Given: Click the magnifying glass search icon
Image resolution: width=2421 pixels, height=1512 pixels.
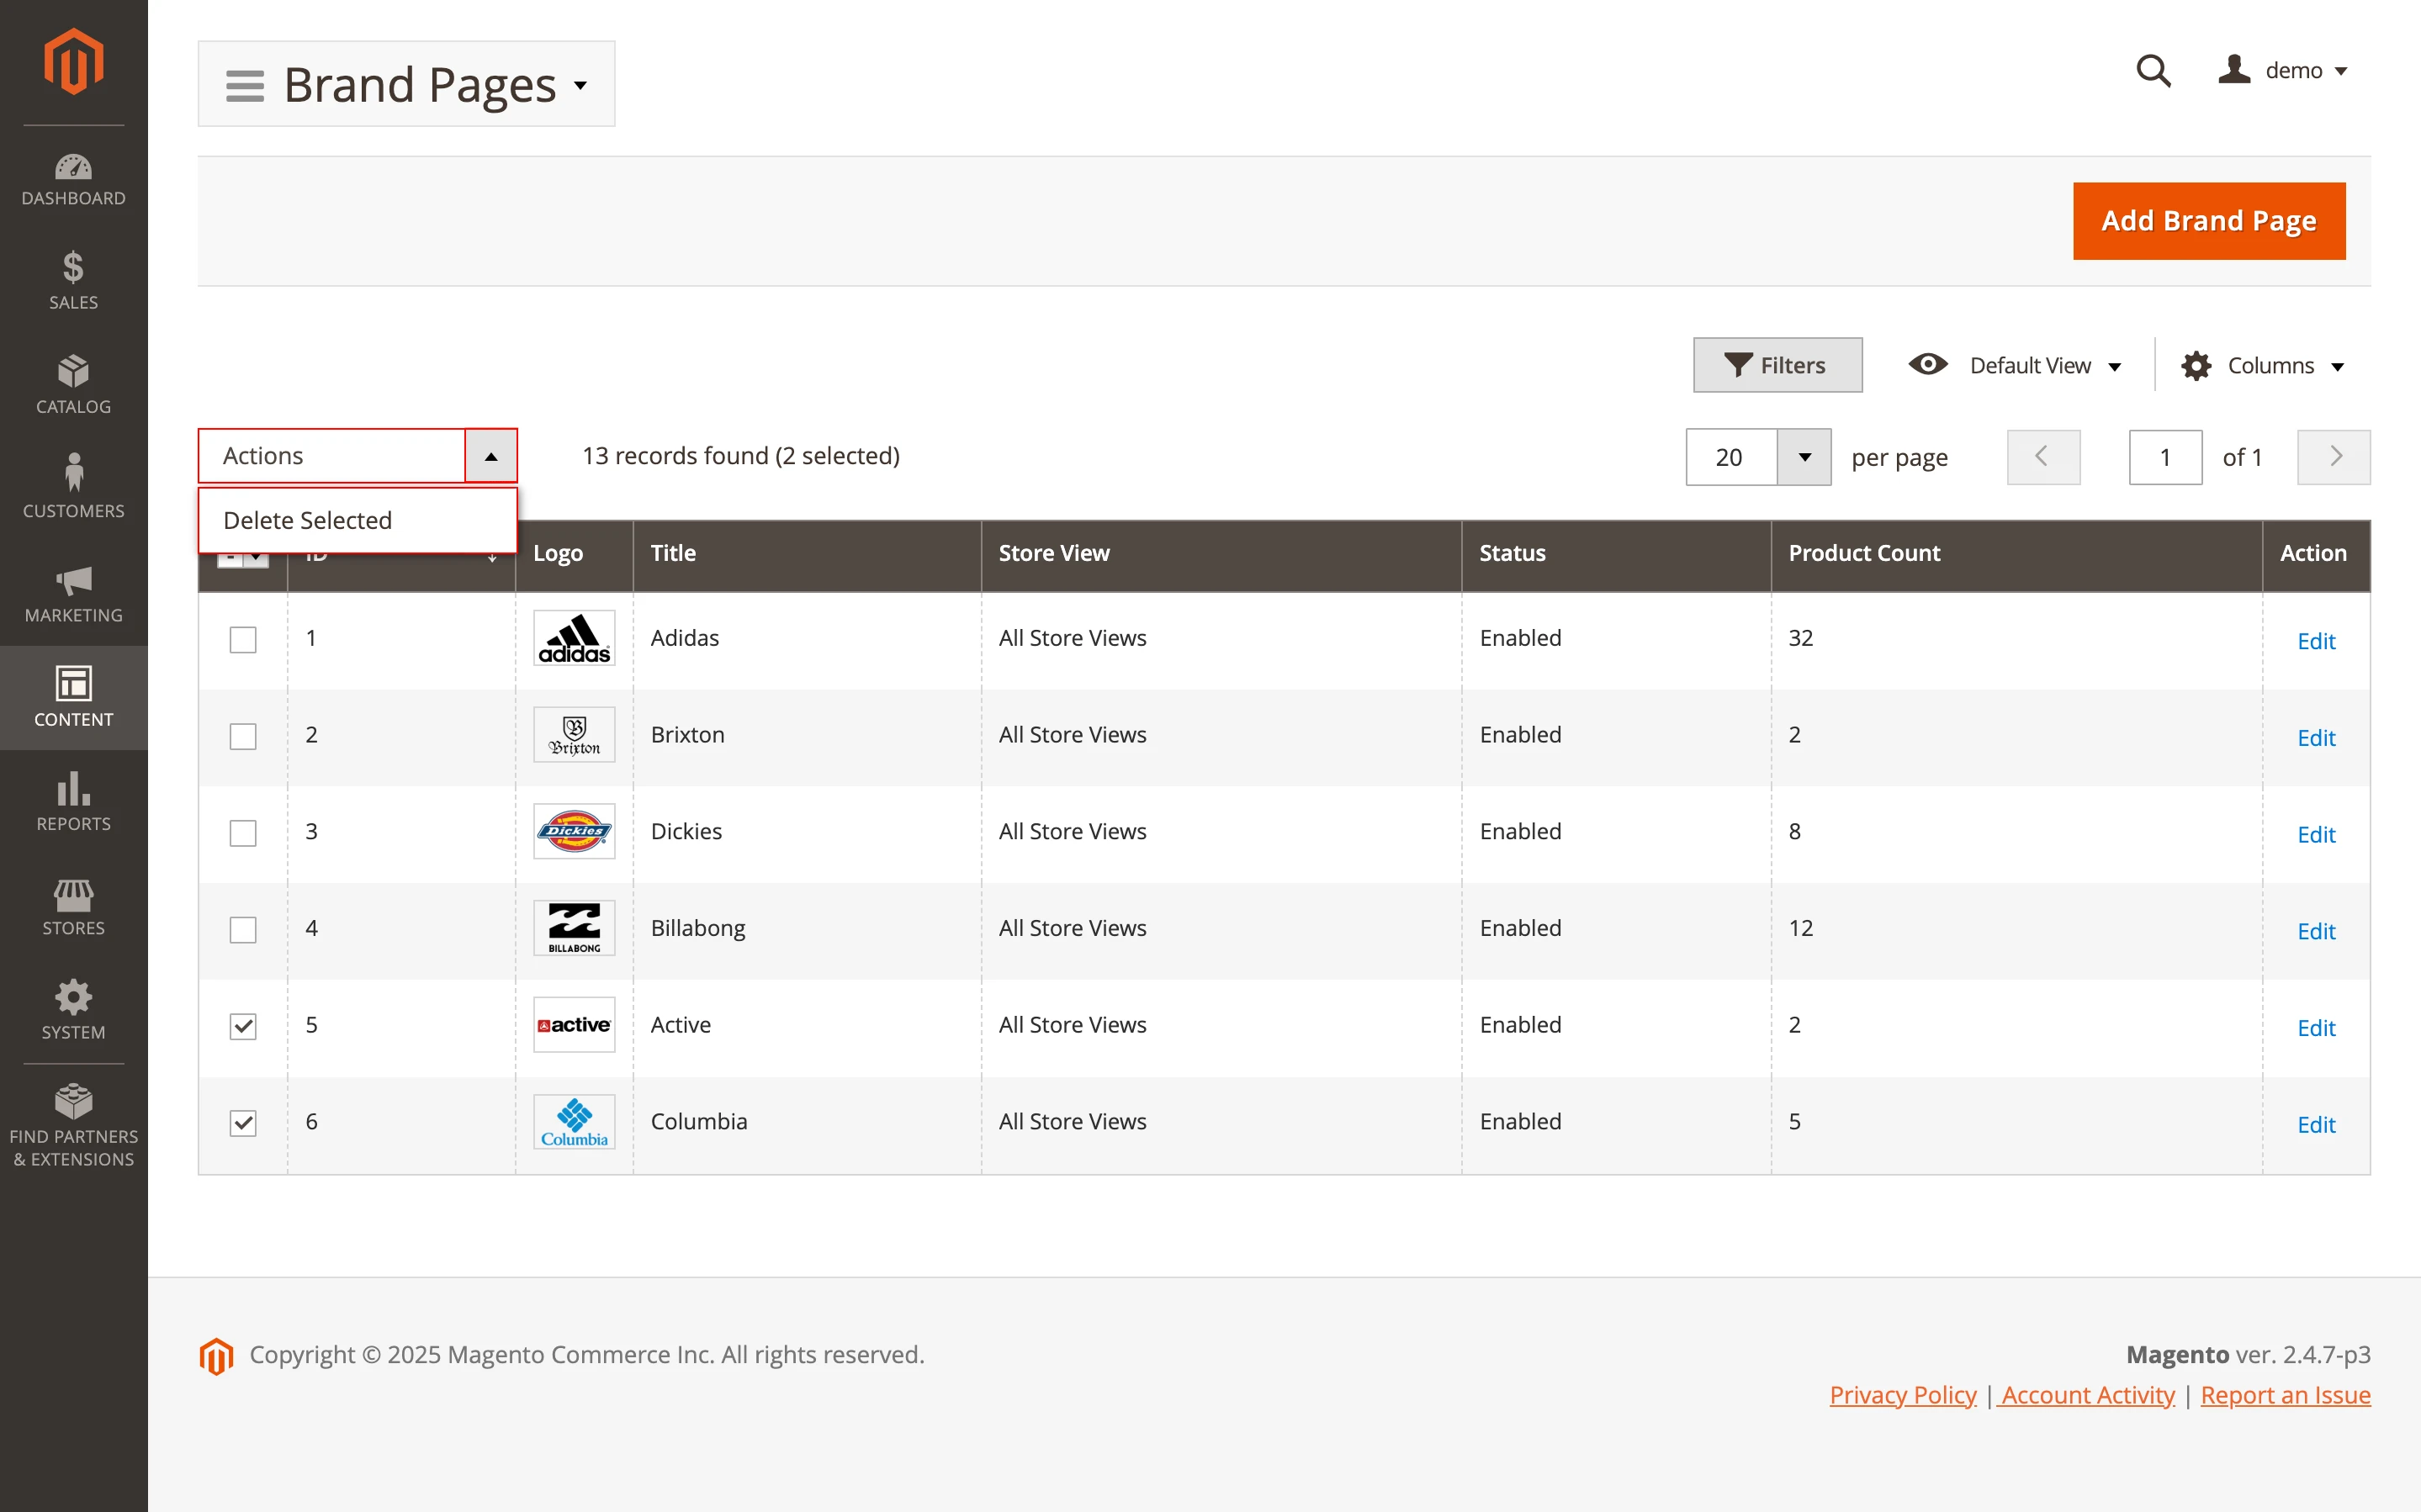Looking at the screenshot, I should tap(2152, 71).
